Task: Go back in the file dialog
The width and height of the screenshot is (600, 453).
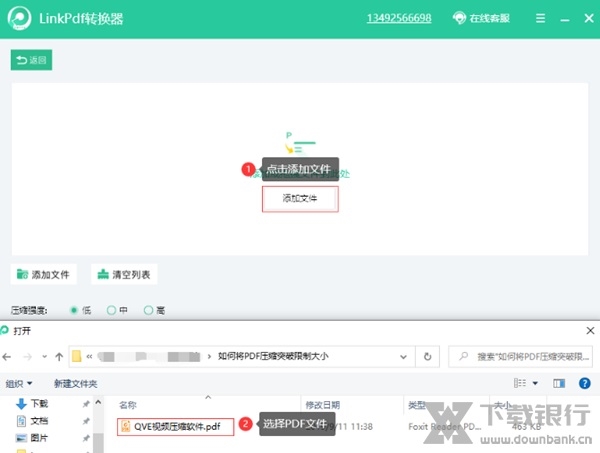Action: (x=7, y=357)
